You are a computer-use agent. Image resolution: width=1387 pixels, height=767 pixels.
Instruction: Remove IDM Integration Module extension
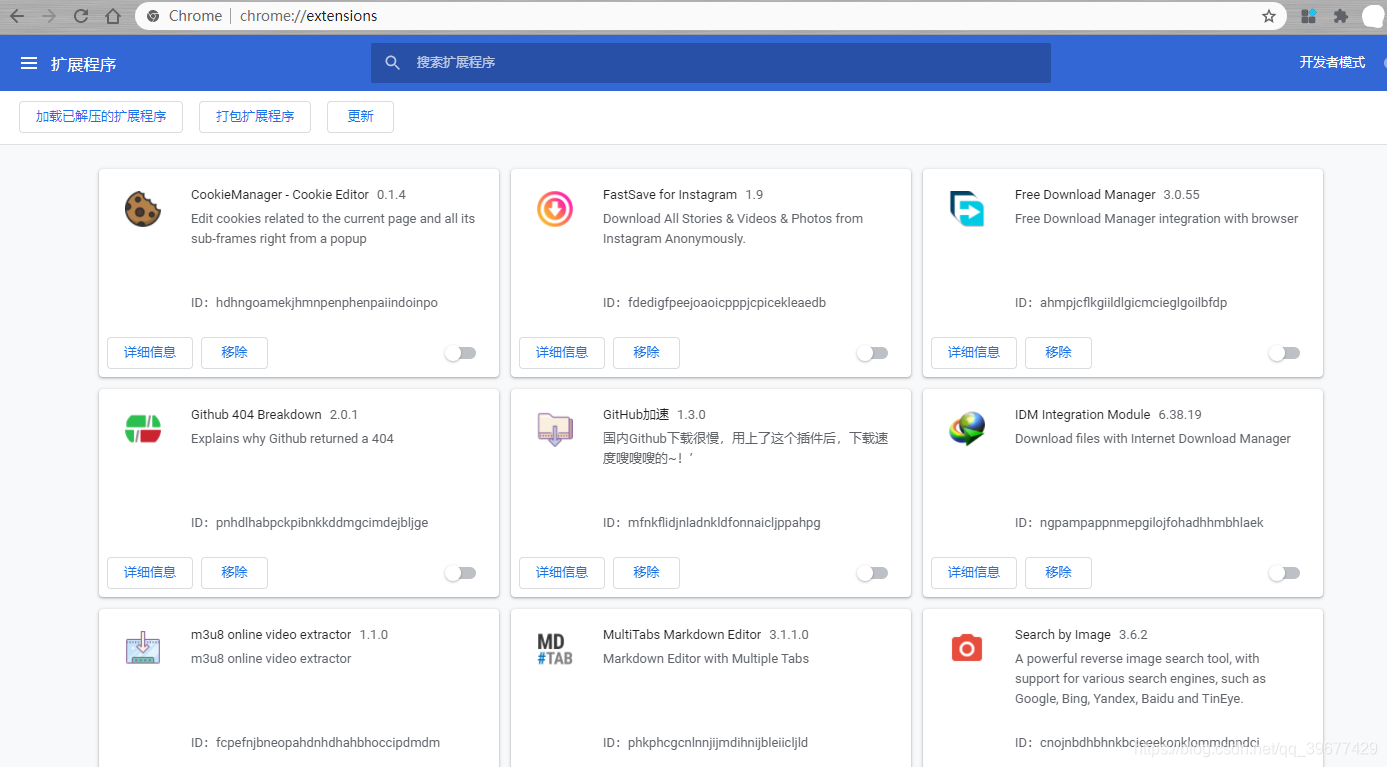coord(1058,572)
